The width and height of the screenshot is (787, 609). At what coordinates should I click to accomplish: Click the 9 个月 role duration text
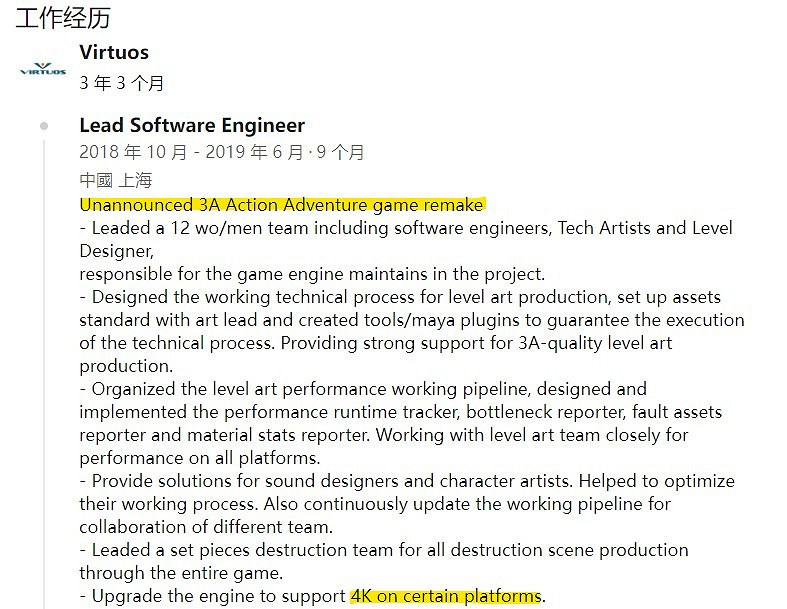click(341, 153)
